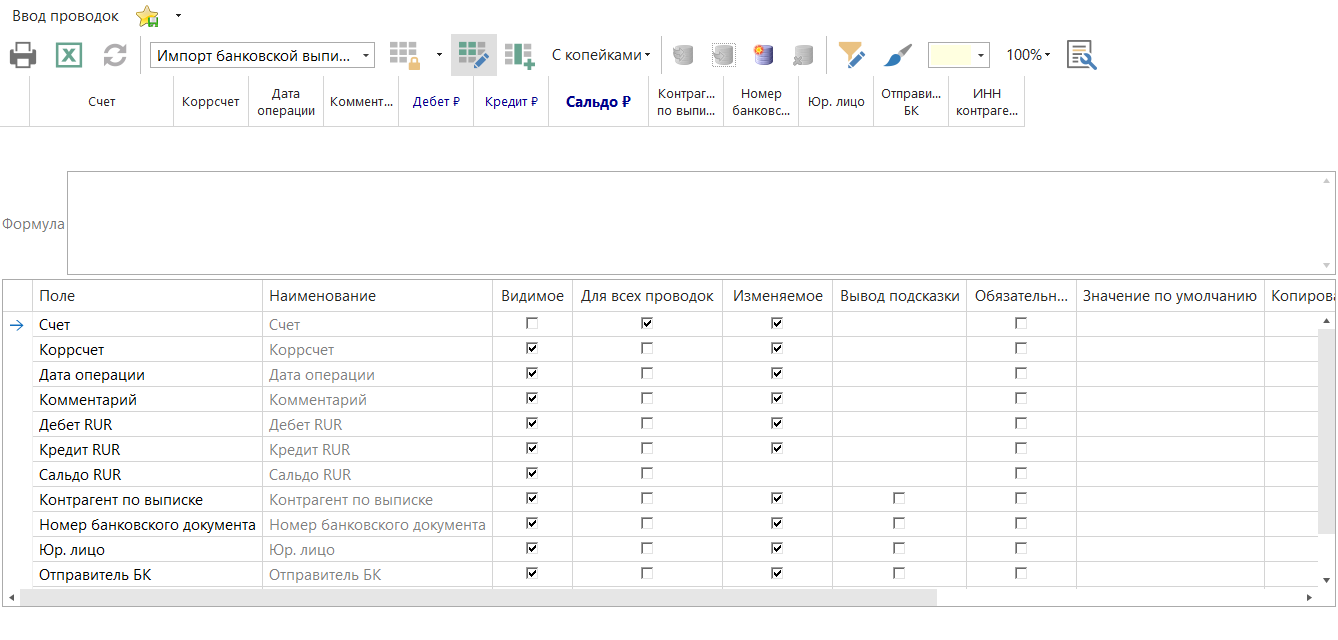The width and height of the screenshot is (1338, 640).
Task: Toggle Вывод подсказки for Юр. лицо
Action: 899,549
